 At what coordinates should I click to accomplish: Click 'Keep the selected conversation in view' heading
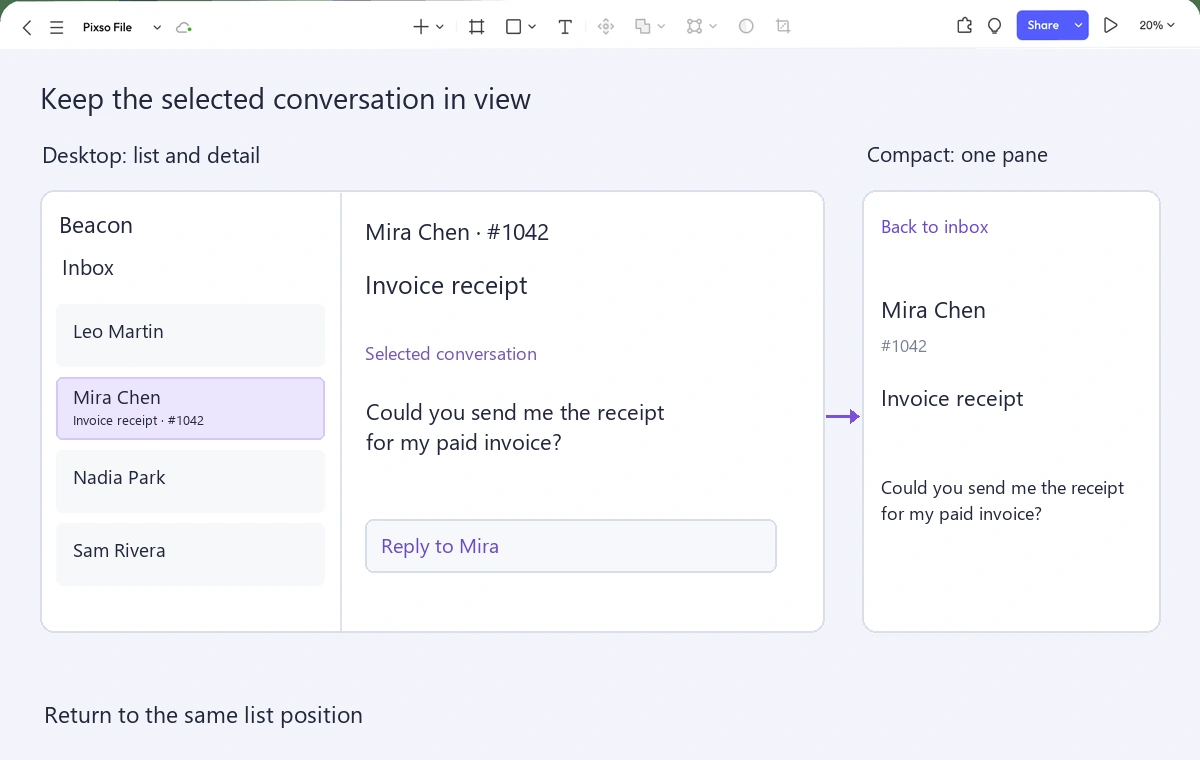click(286, 99)
